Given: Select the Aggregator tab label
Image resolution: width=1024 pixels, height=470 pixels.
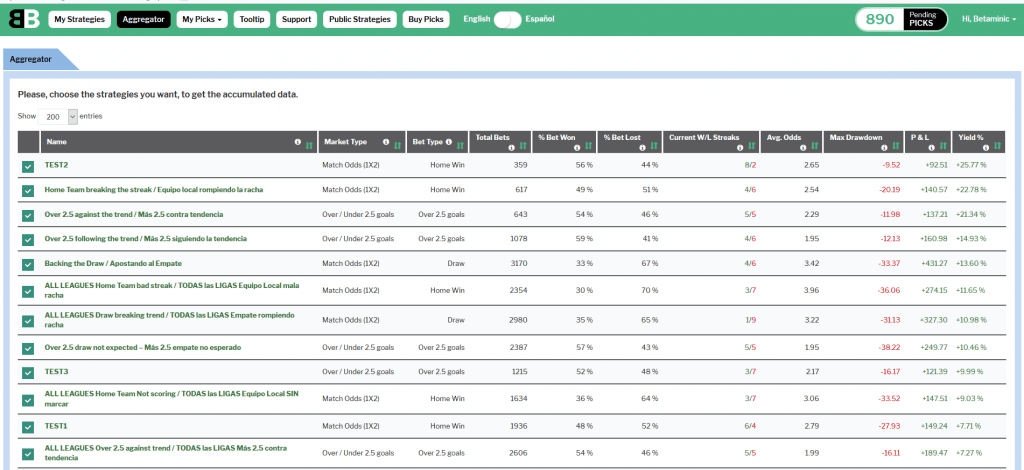Looking at the screenshot, I should [x=31, y=59].
